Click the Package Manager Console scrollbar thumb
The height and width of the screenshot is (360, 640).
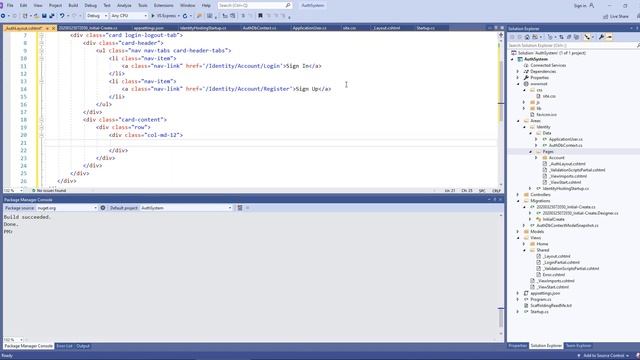pyautogui.click(x=501, y=318)
